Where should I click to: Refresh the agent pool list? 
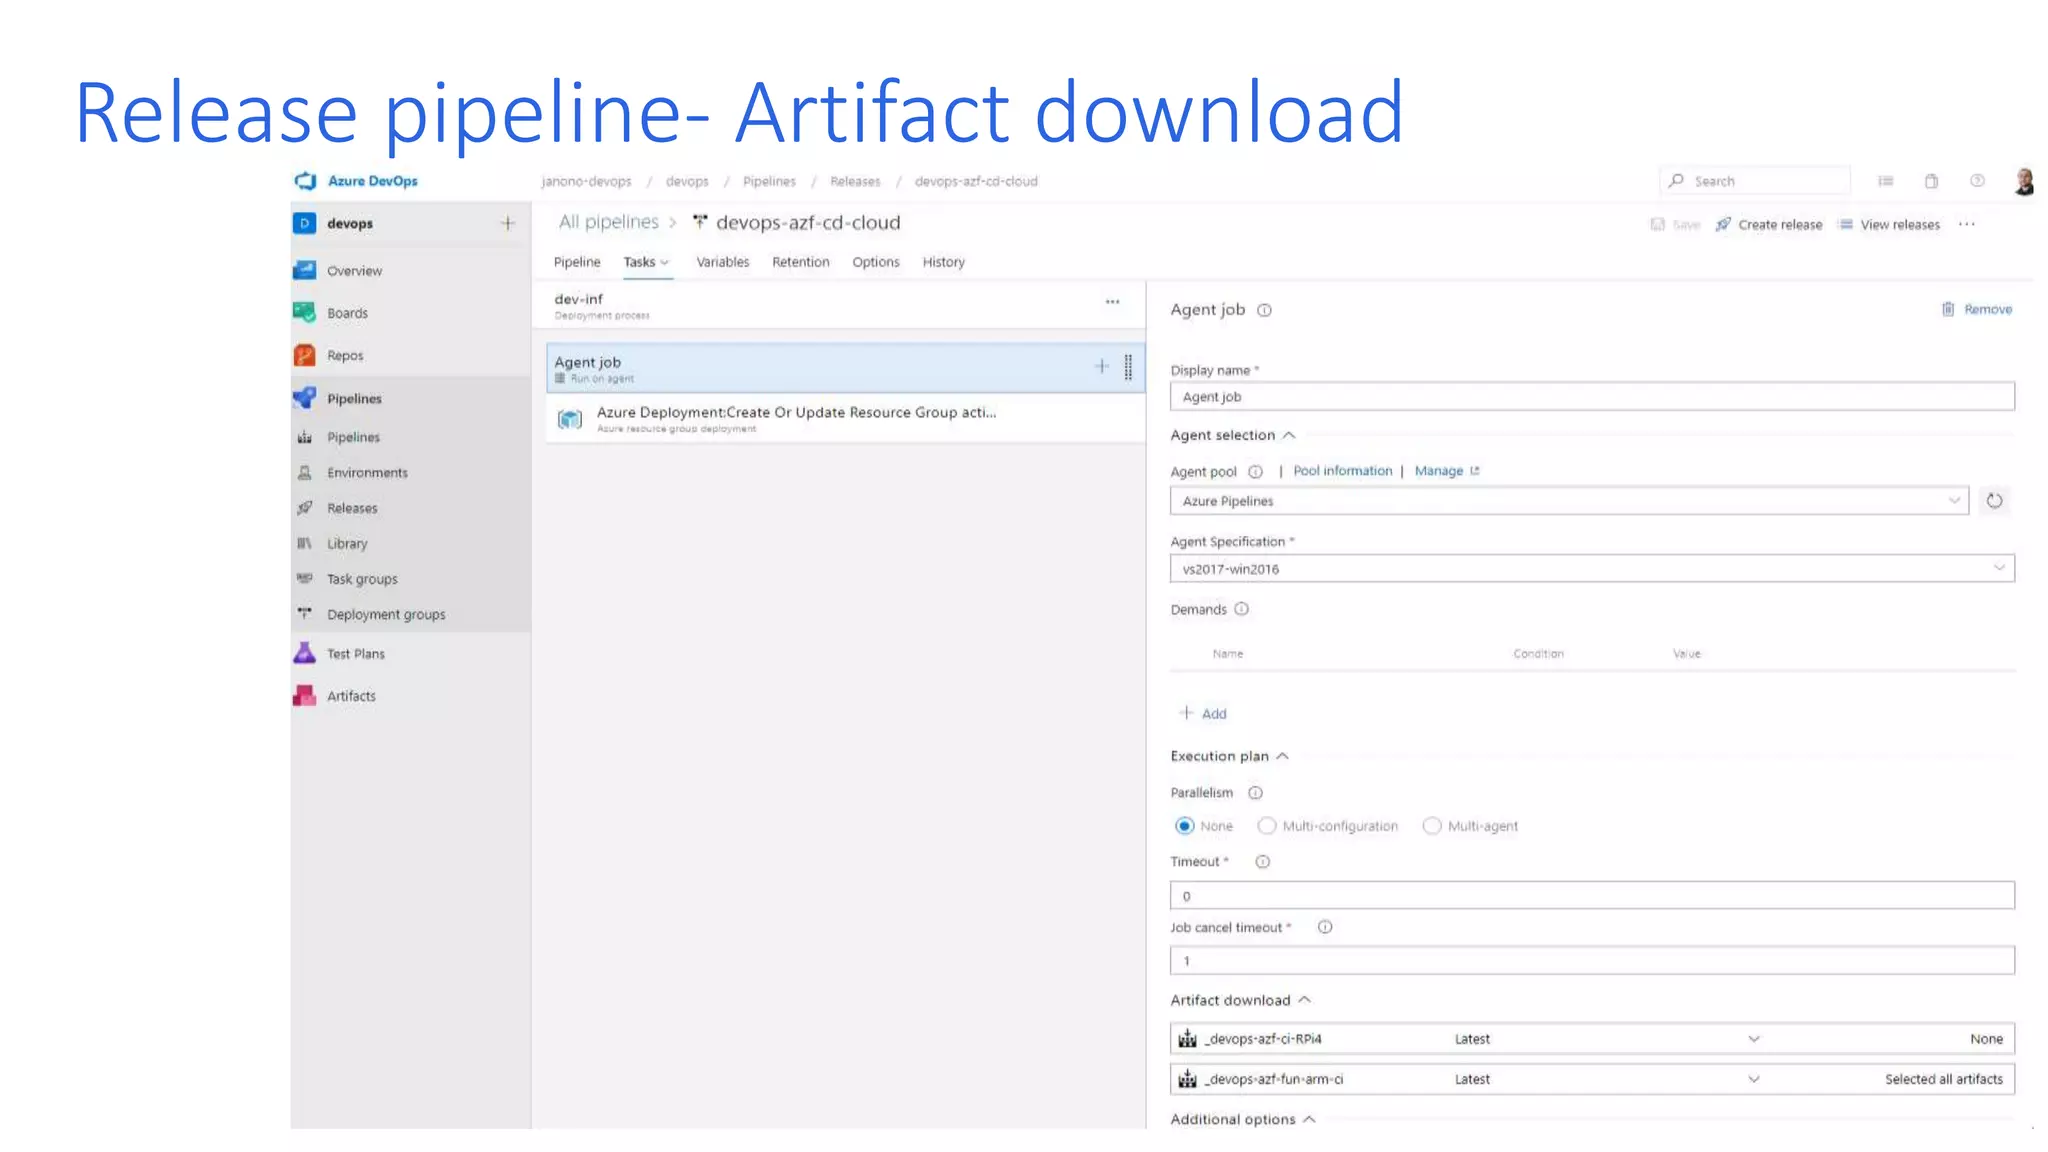[1994, 501]
